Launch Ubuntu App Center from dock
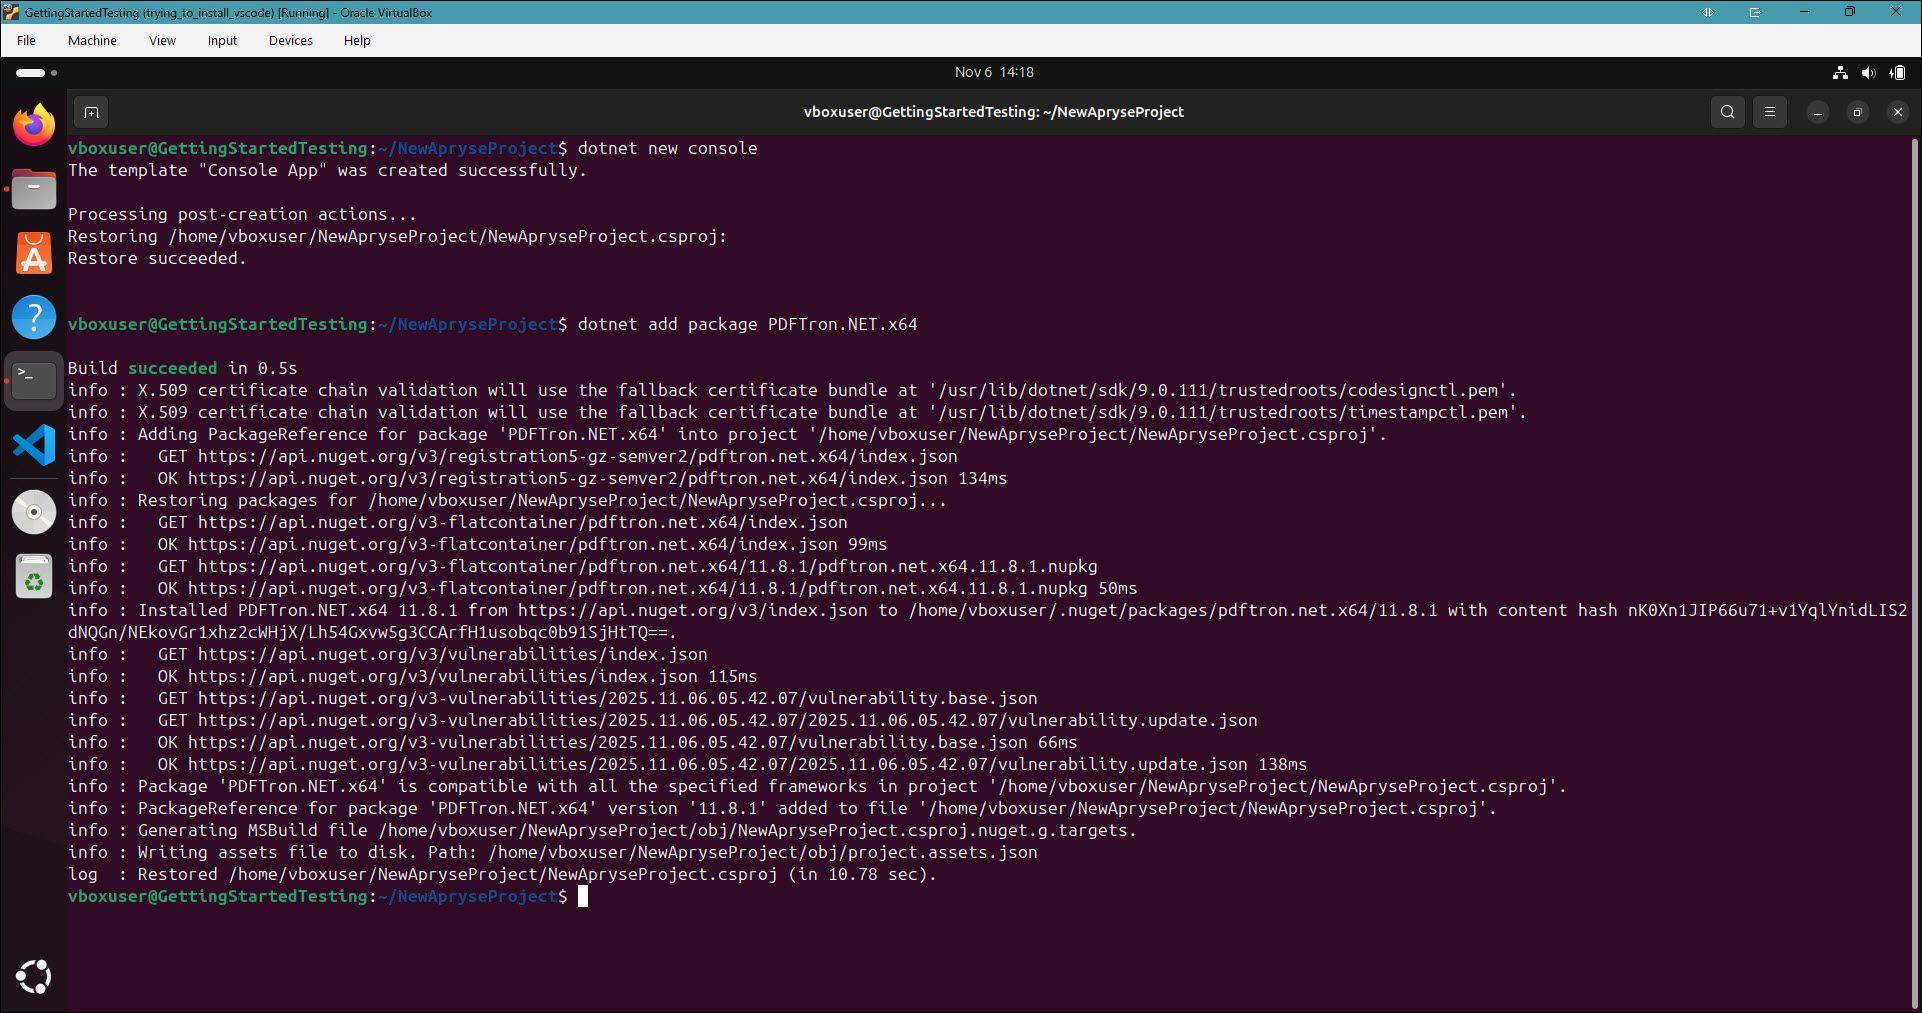Image resolution: width=1922 pixels, height=1013 pixels. pos(34,253)
